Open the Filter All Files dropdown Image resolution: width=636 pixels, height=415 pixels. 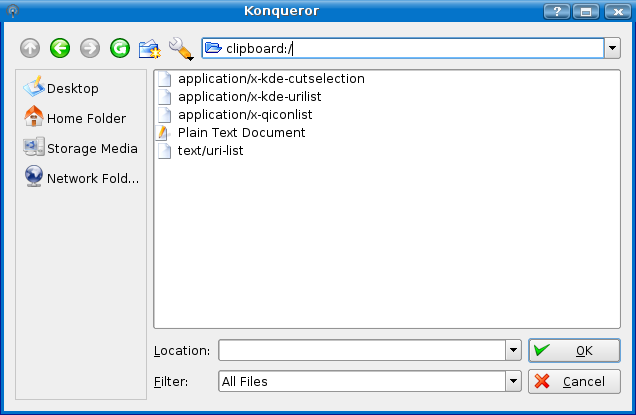[514, 381]
